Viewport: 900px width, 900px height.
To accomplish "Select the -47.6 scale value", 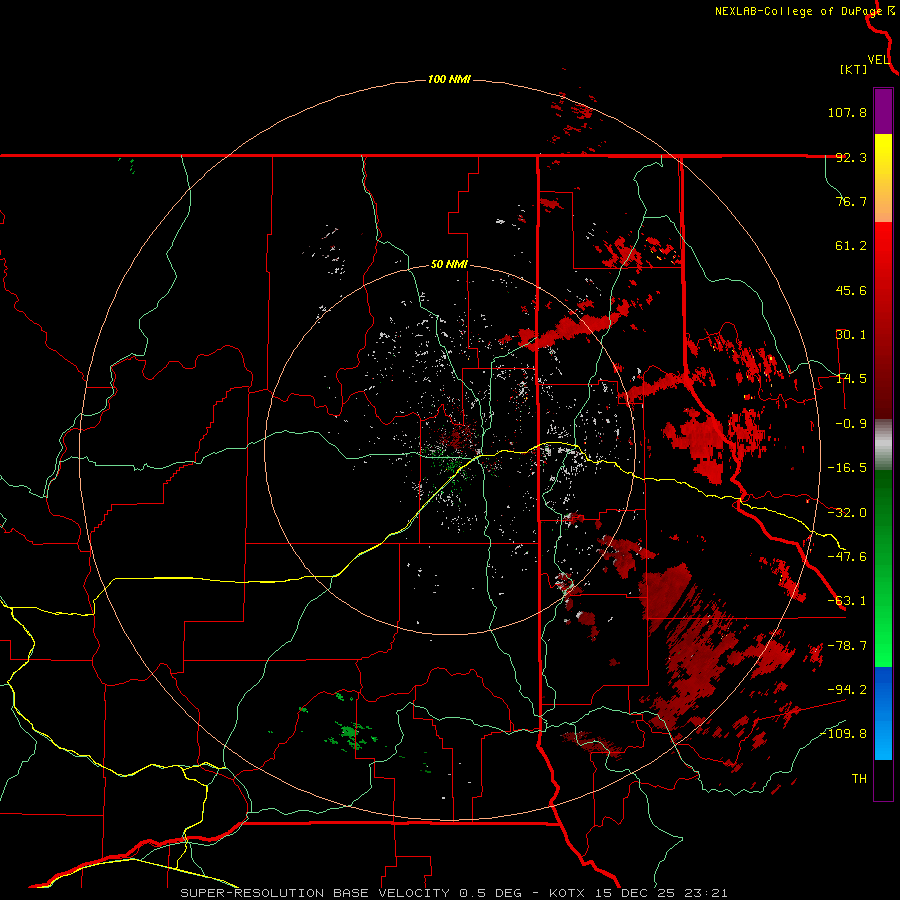I will (847, 557).
